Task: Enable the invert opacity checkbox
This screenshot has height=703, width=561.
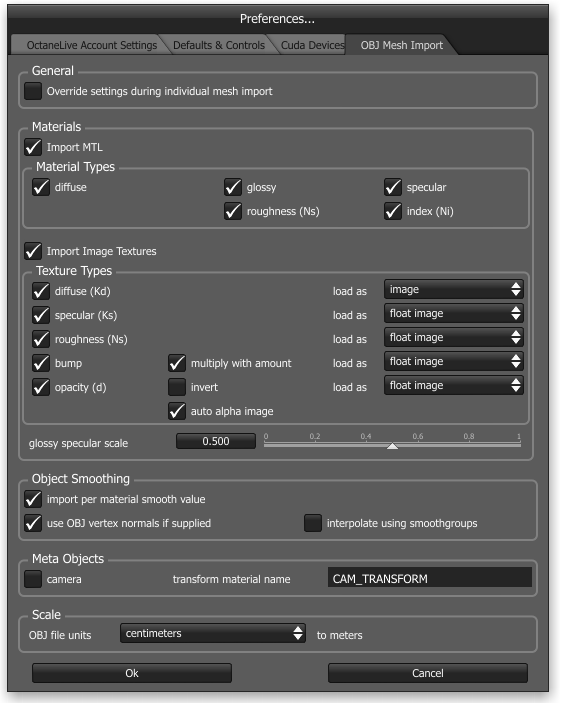Action: coord(177,387)
